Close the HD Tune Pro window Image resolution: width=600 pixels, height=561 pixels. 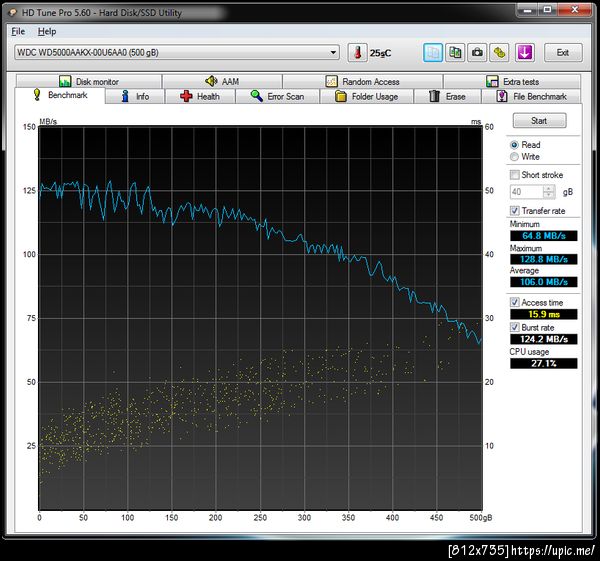pos(574,10)
